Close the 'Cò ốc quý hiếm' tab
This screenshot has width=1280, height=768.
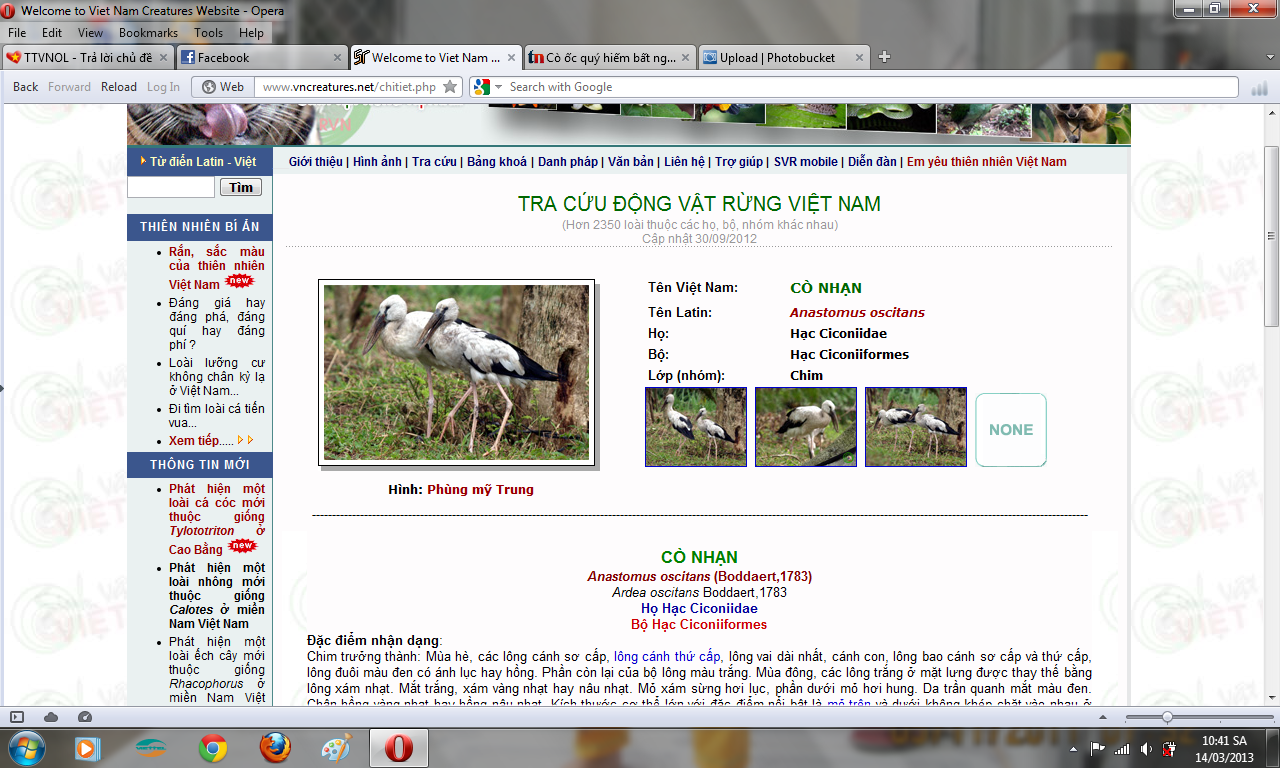685,58
